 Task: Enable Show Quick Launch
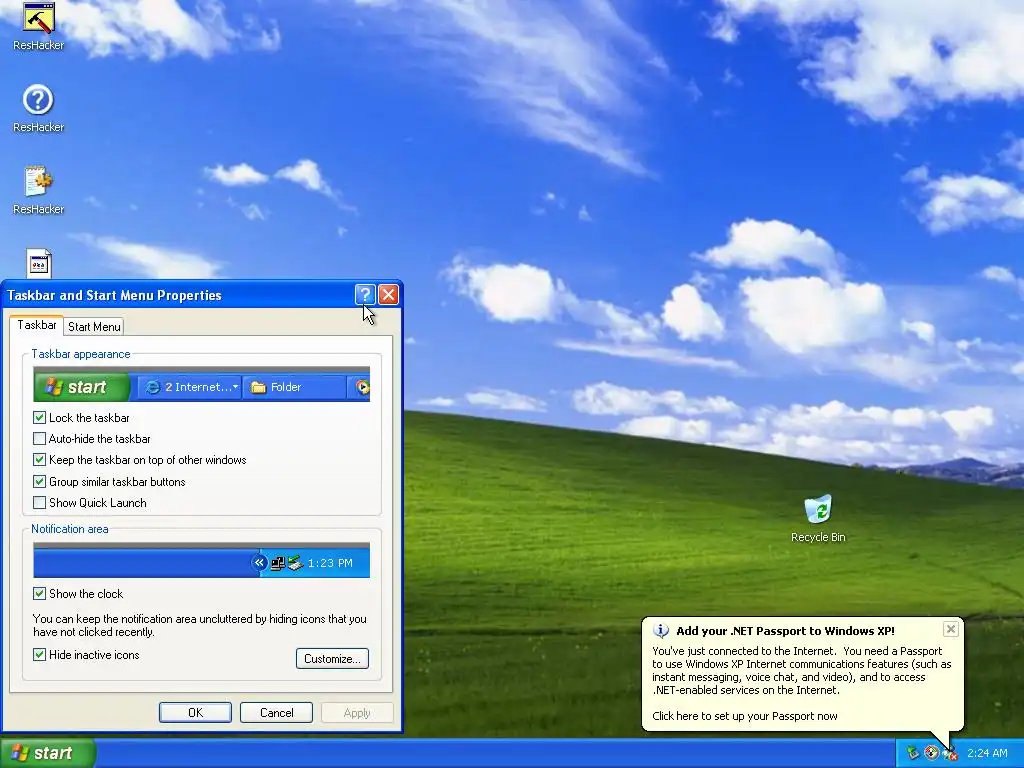[39, 503]
